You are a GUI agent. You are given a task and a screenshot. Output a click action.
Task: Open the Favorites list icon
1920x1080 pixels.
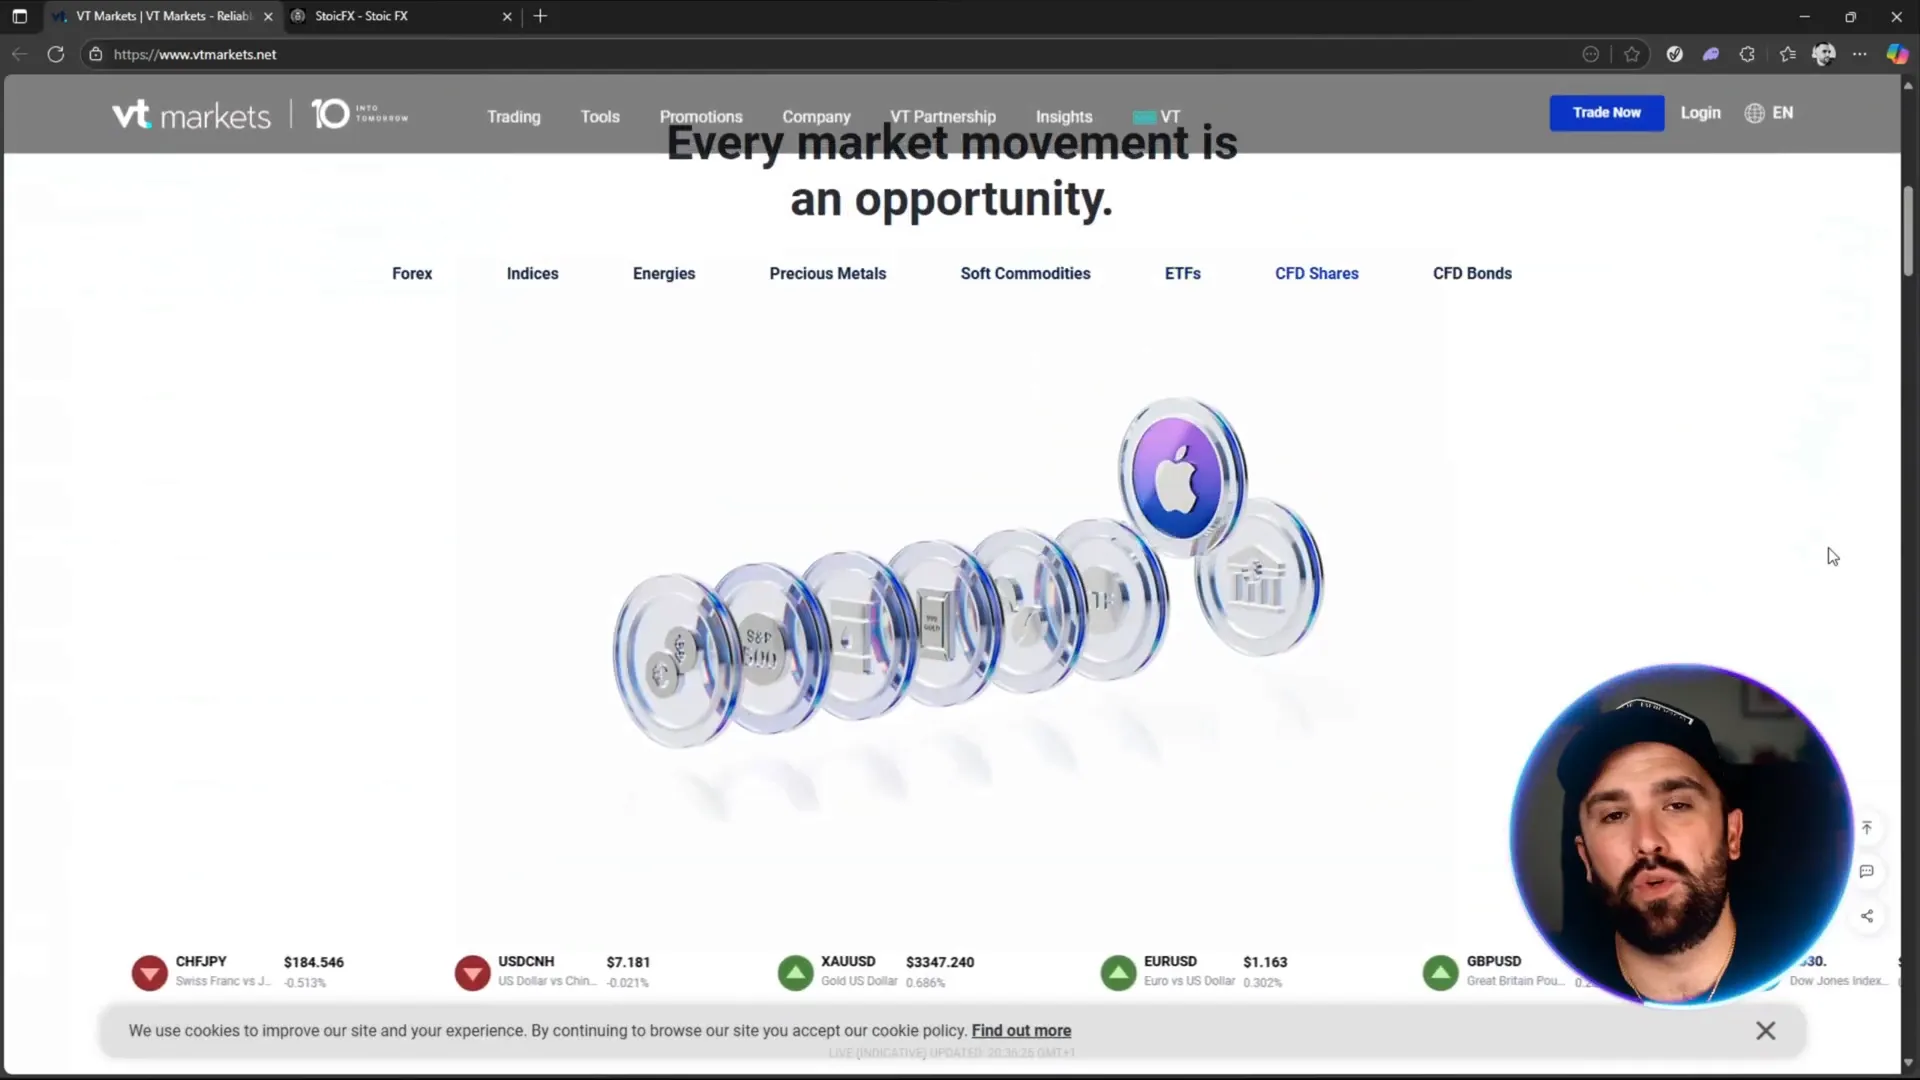tap(1788, 54)
